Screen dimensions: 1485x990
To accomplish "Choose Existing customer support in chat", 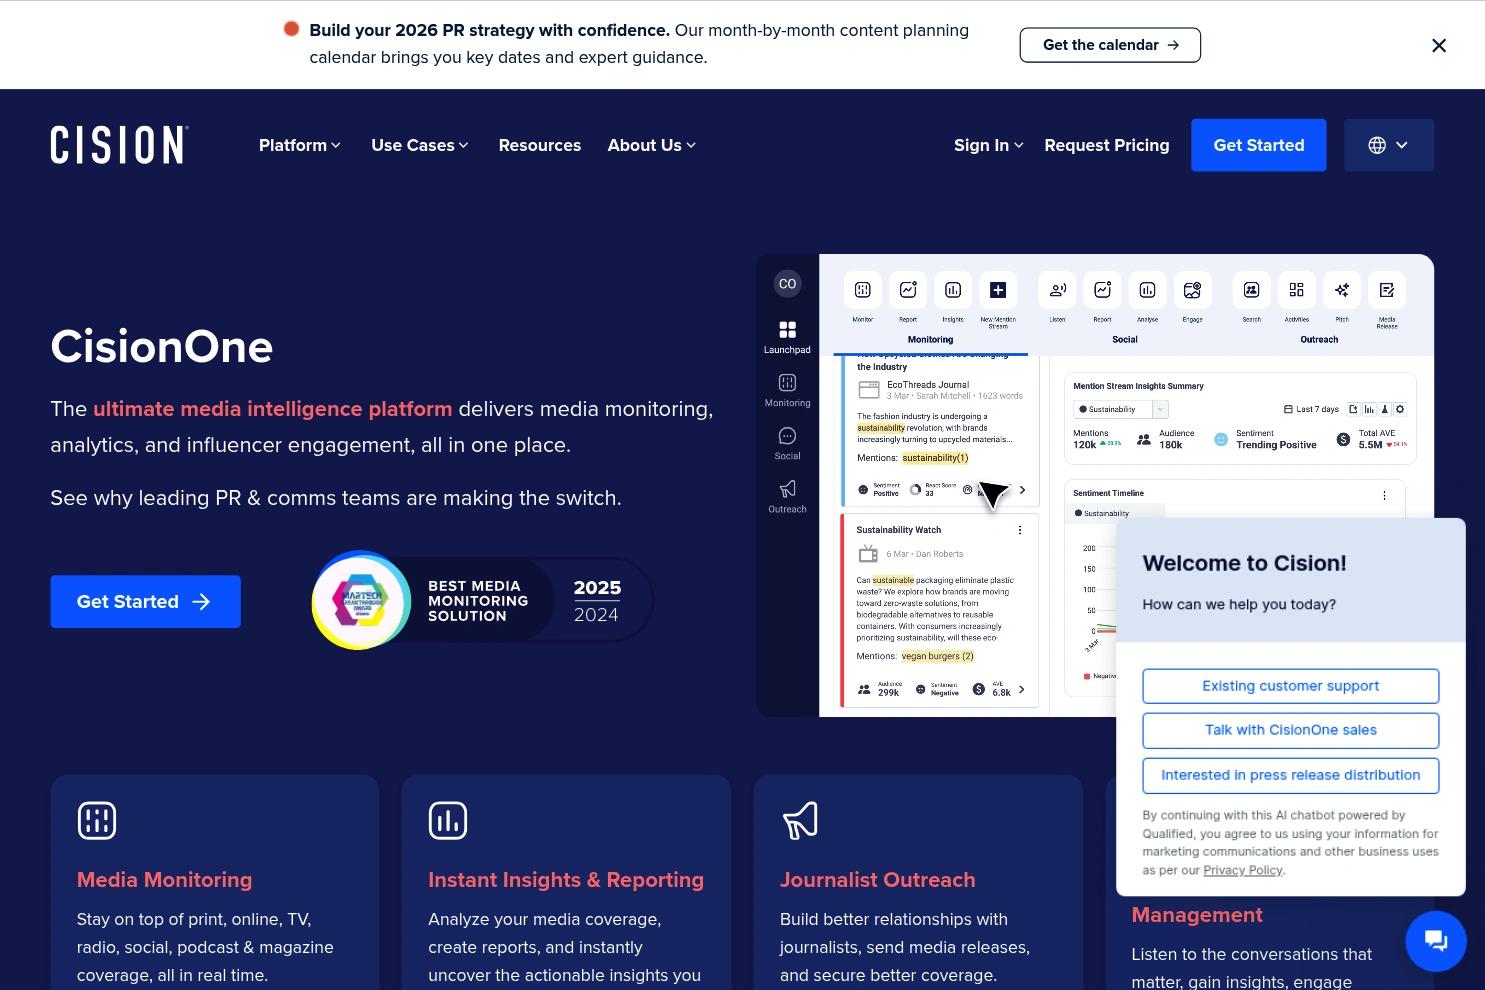I will (x=1290, y=686).
